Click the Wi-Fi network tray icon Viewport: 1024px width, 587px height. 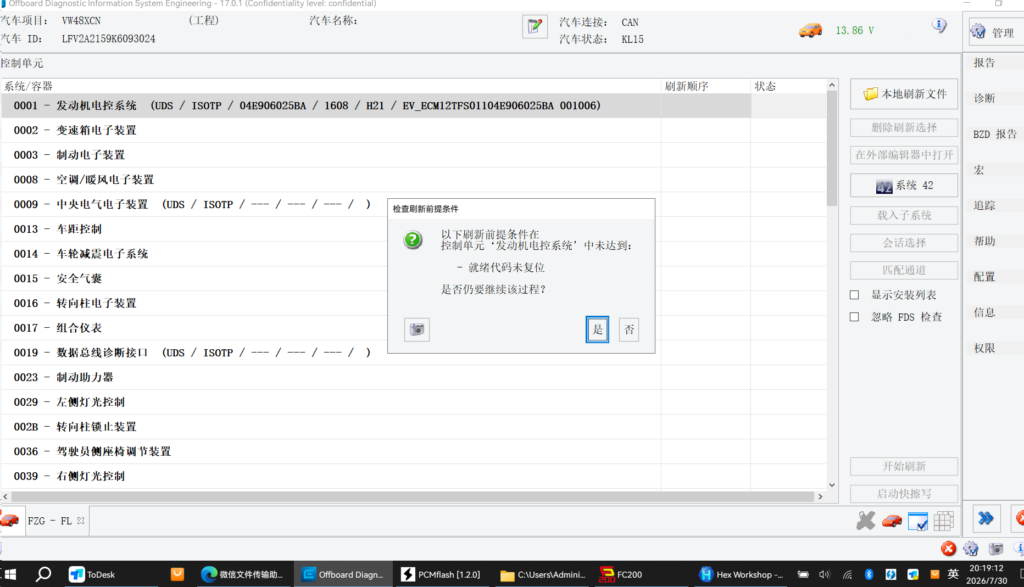click(847, 575)
